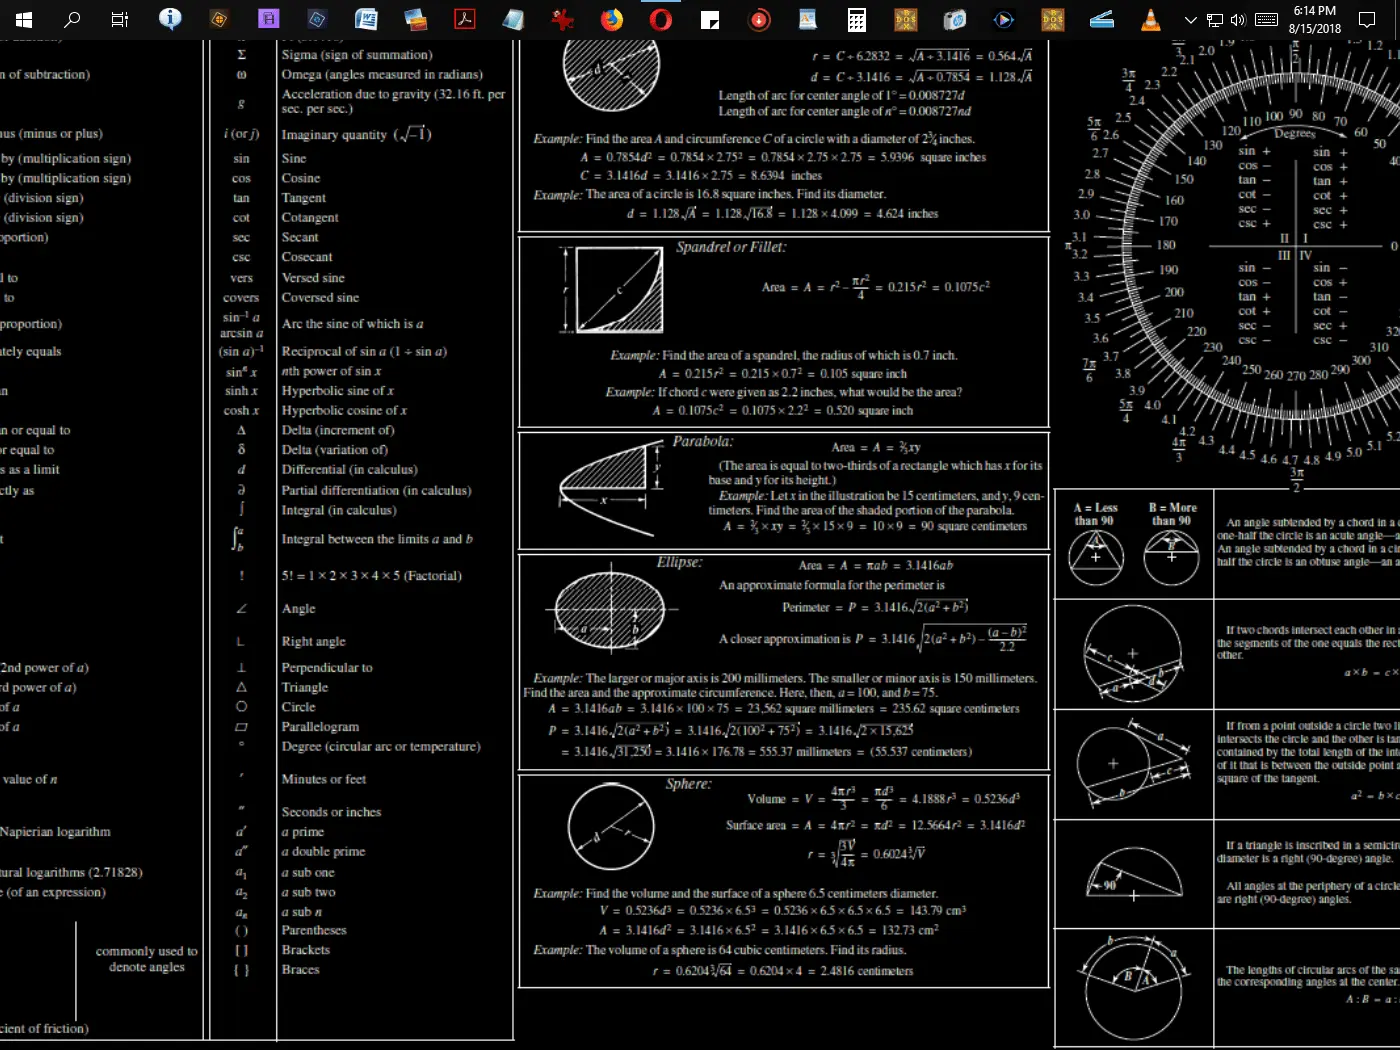1400x1050 pixels.
Task: Open the Windows Start menu
Action: point(24,20)
